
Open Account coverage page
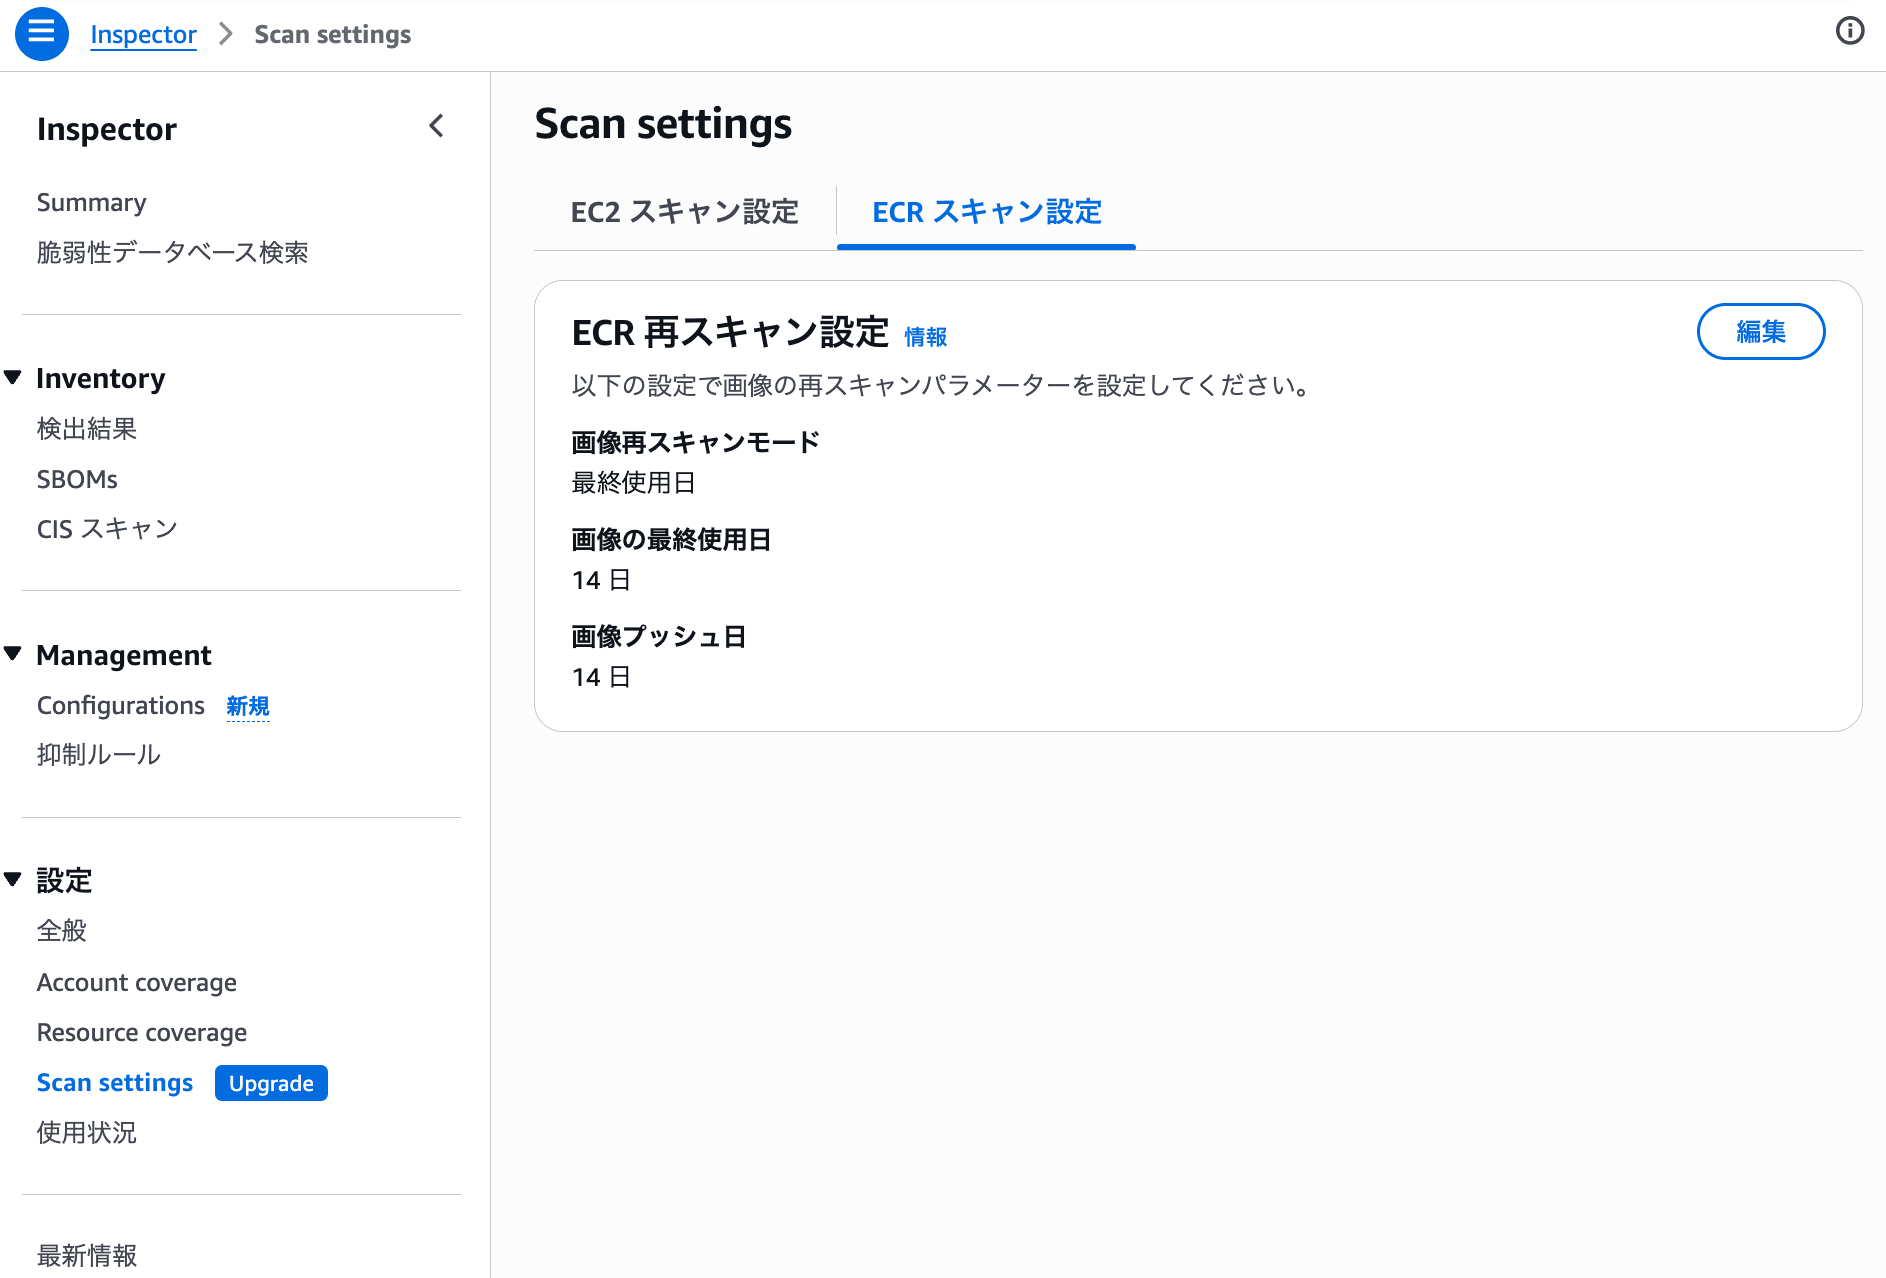(x=137, y=983)
